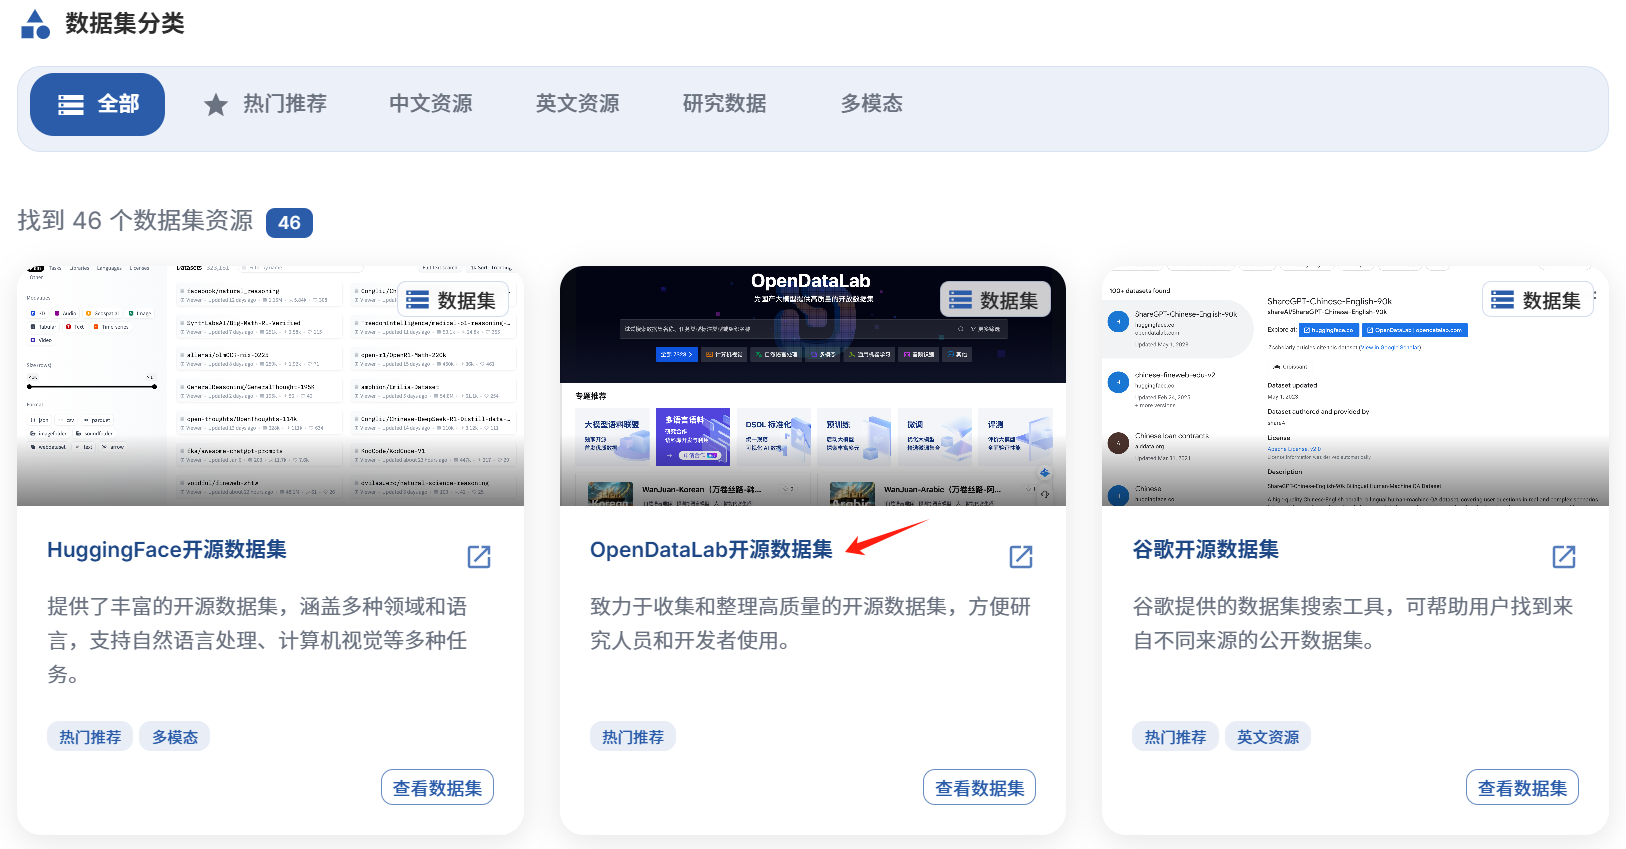Click the 找到 46 个数据集资源 text
1626x849 pixels.
pyautogui.click(x=135, y=221)
